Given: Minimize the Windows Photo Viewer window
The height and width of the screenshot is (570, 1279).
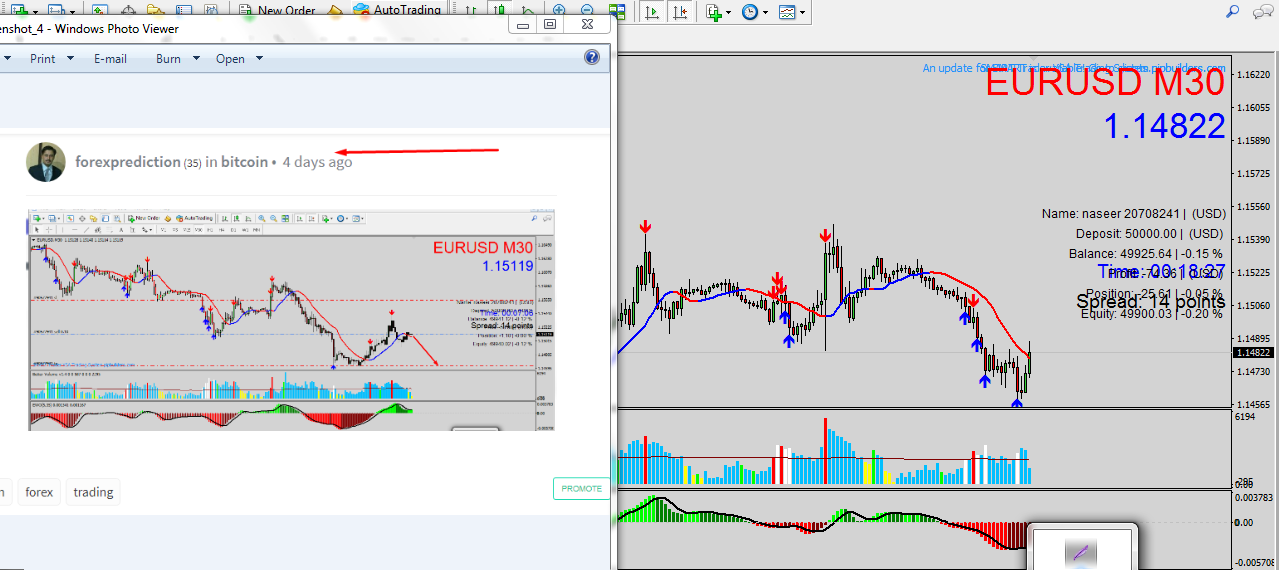Looking at the screenshot, I should (522, 24).
